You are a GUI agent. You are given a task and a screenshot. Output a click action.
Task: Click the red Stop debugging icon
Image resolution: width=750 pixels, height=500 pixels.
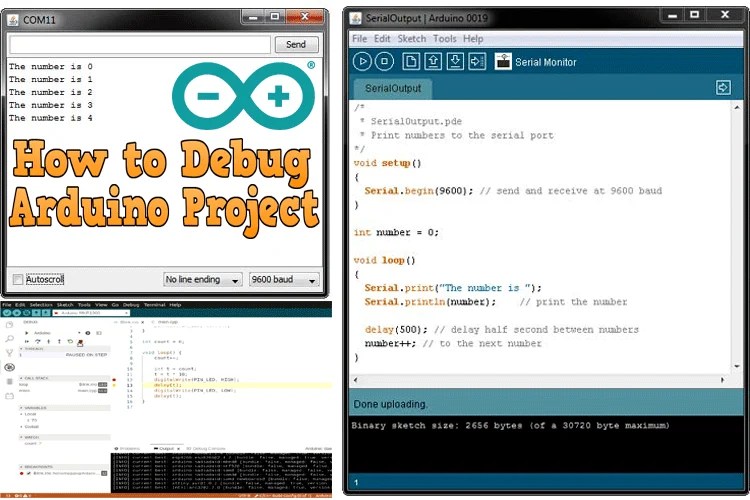(x=80, y=343)
